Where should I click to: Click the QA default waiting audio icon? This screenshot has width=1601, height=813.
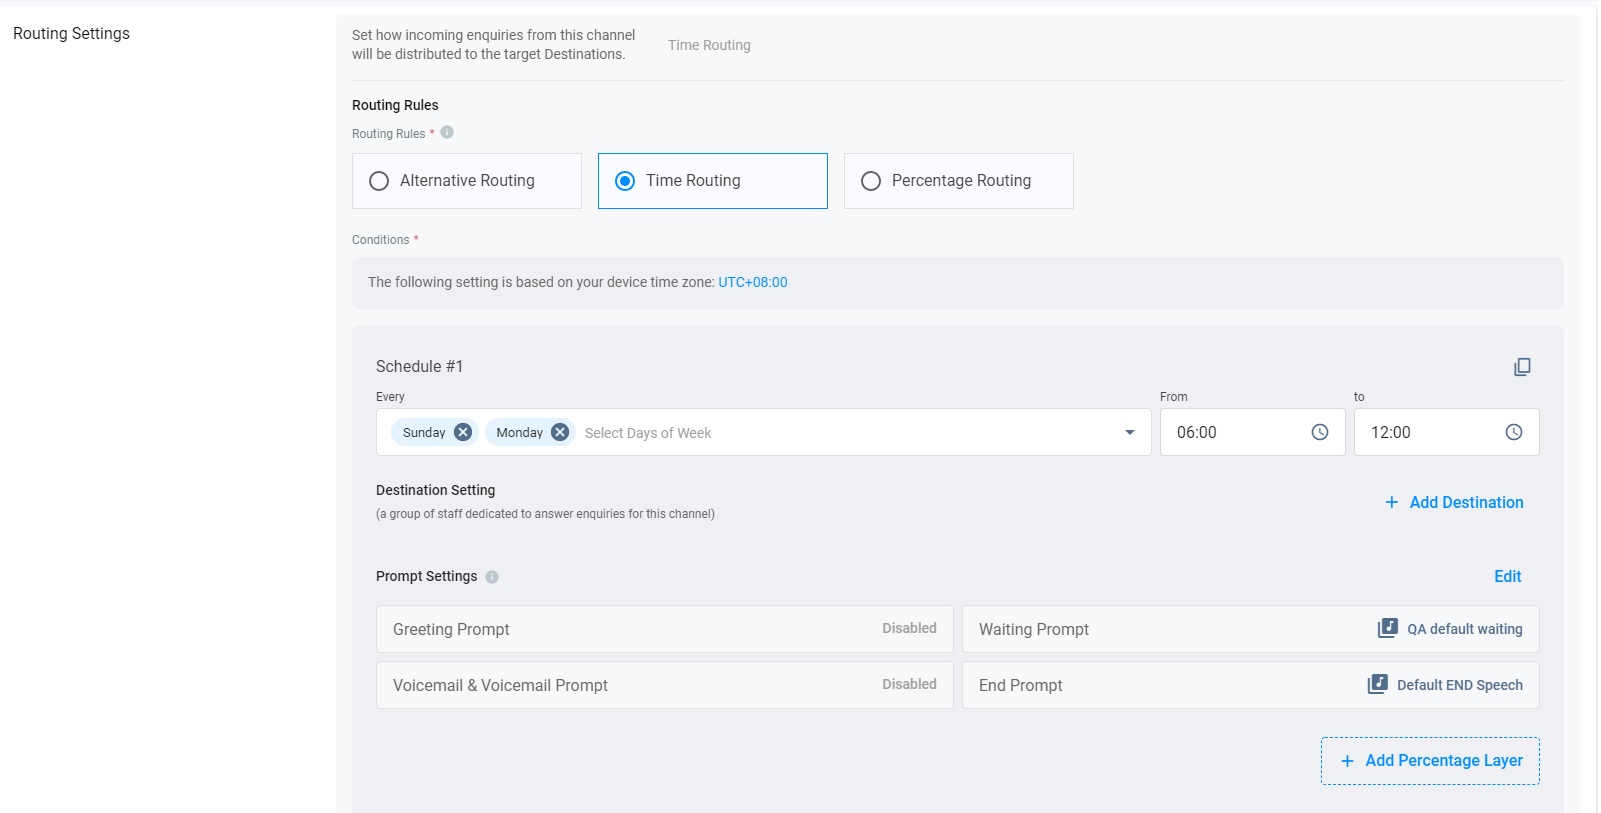1387,628
